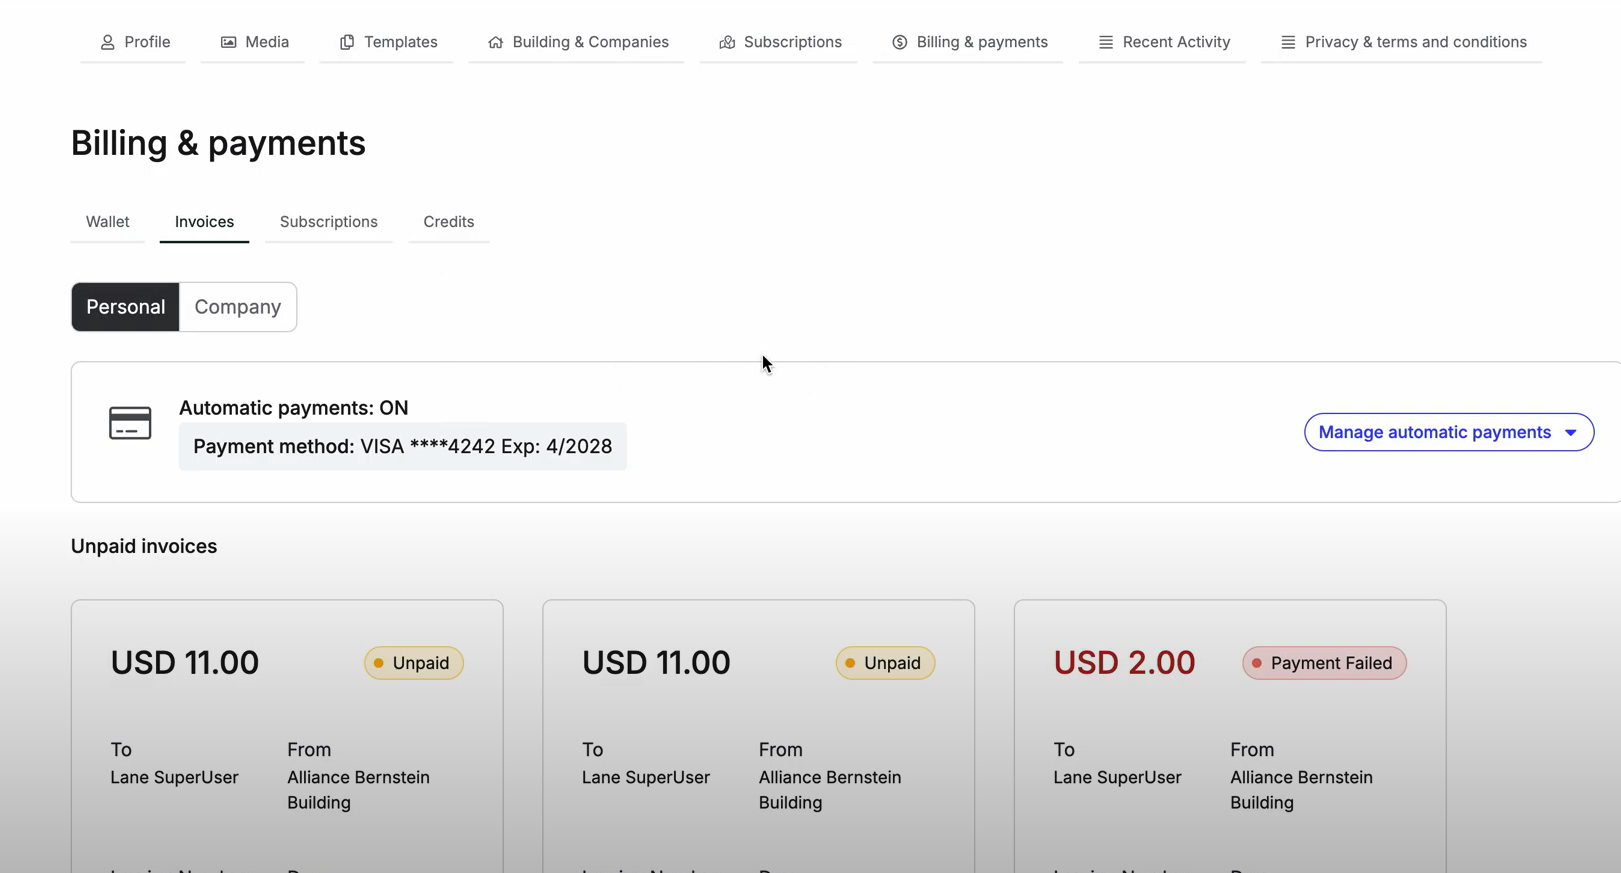
Task: Click the Subscriptions icon in top navigation
Action: (x=727, y=42)
